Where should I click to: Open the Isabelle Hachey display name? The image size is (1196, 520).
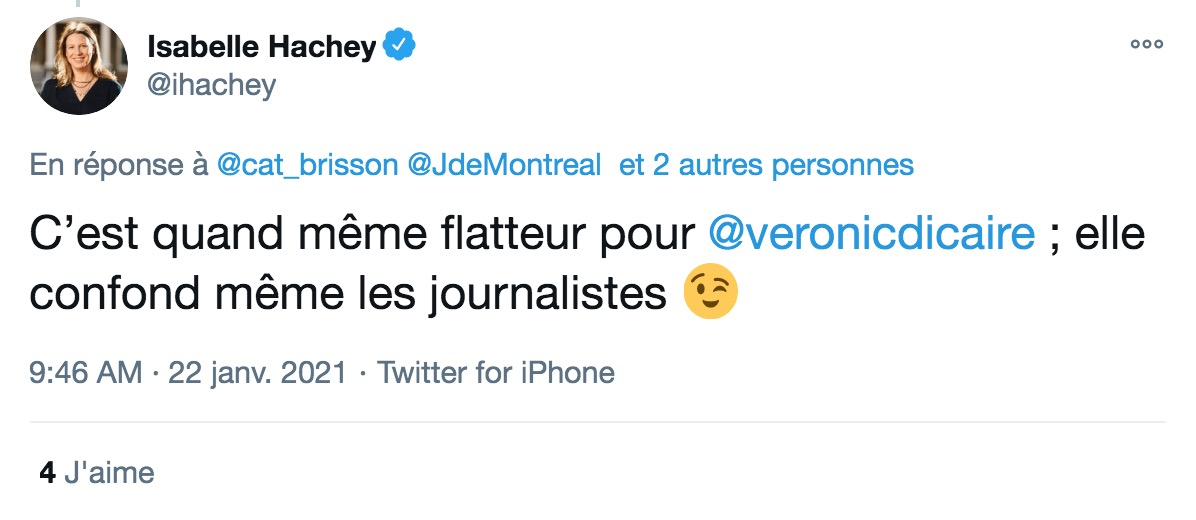tap(262, 47)
